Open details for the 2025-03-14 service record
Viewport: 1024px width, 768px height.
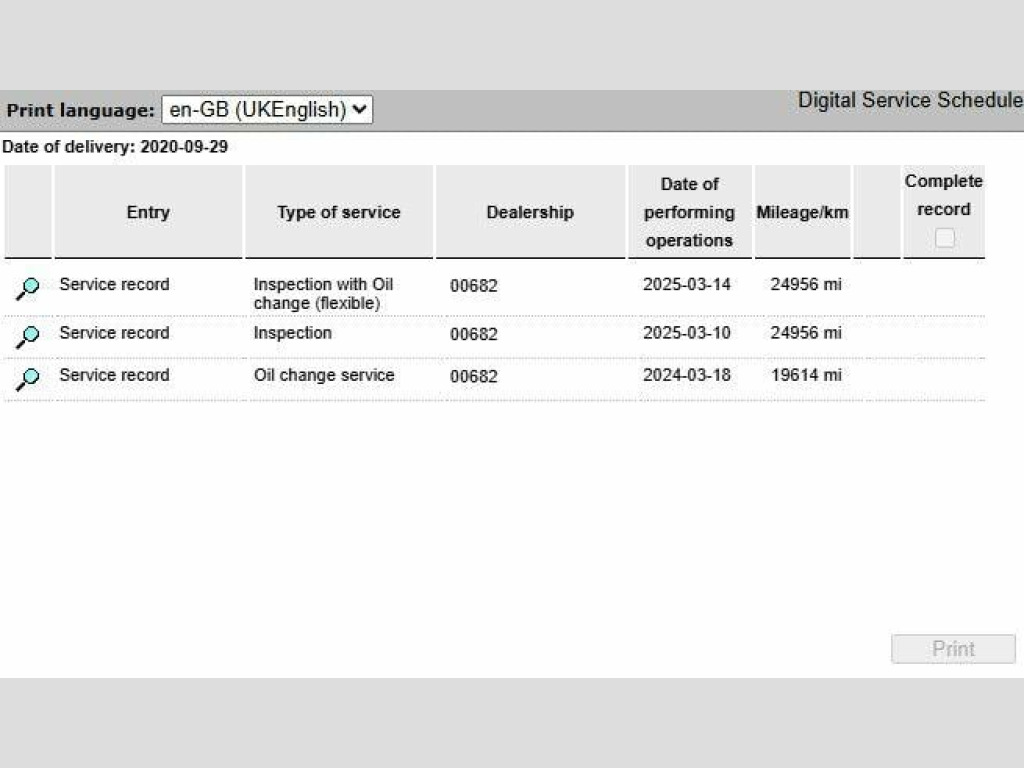coord(28,288)
